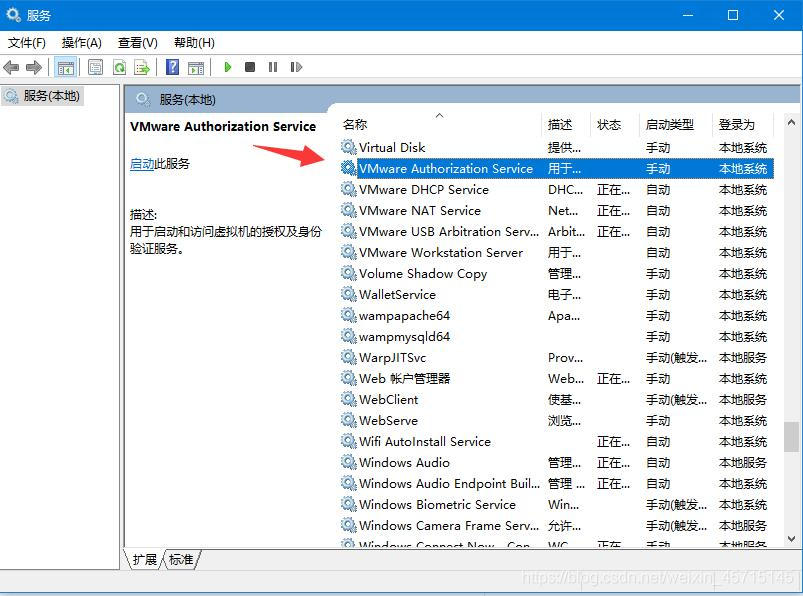This screenshot has width=803, height=596.
Task: Click the Refresh toolbar icon
Action: pyautogui.click(x=119, y=67)
